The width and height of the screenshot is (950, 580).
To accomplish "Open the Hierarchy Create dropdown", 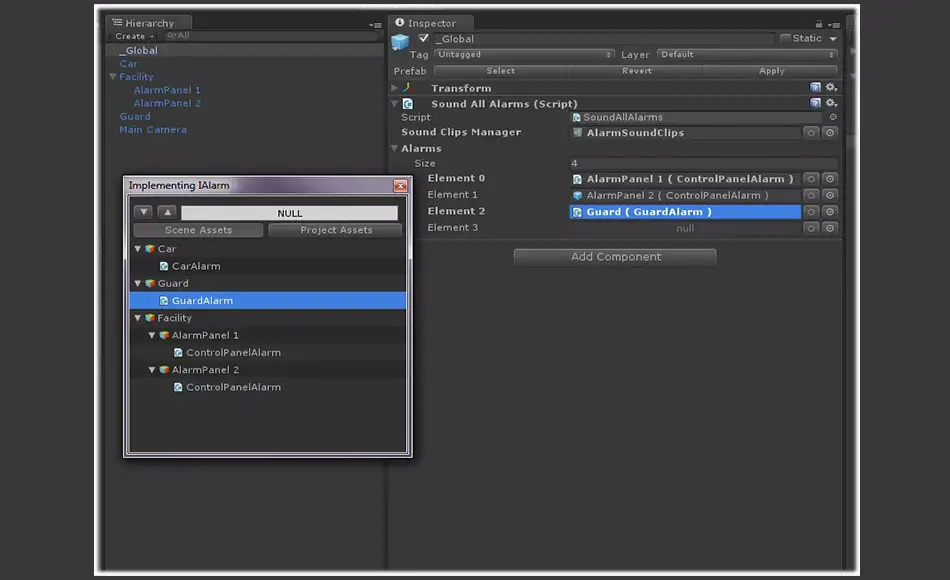I will [135, 36].
